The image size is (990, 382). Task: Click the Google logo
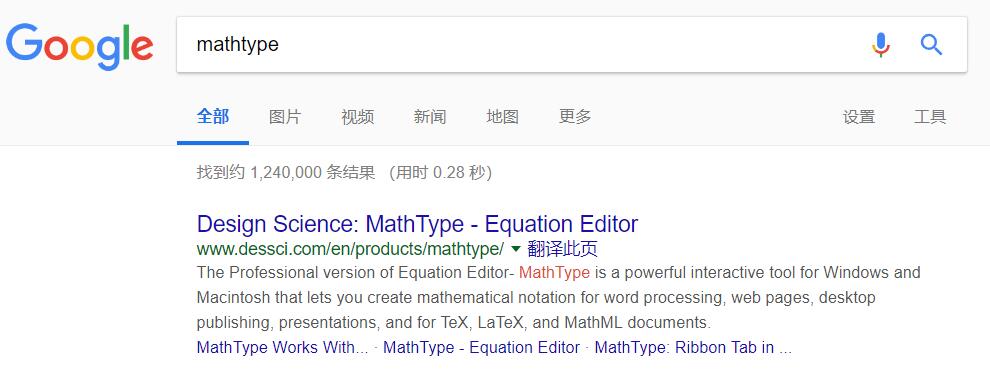click(80, 46)
